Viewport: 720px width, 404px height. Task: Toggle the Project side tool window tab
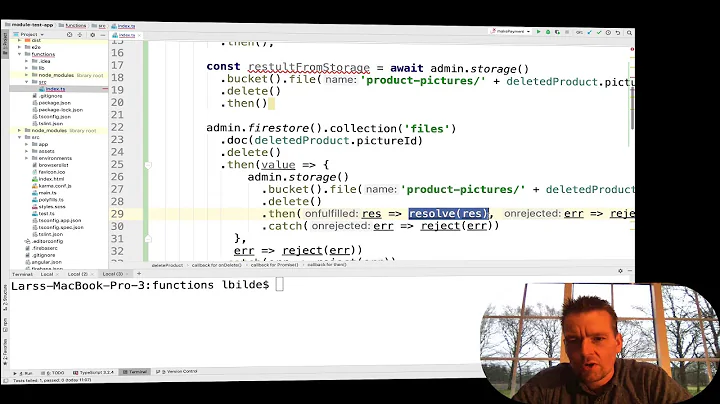click(5, 42)
